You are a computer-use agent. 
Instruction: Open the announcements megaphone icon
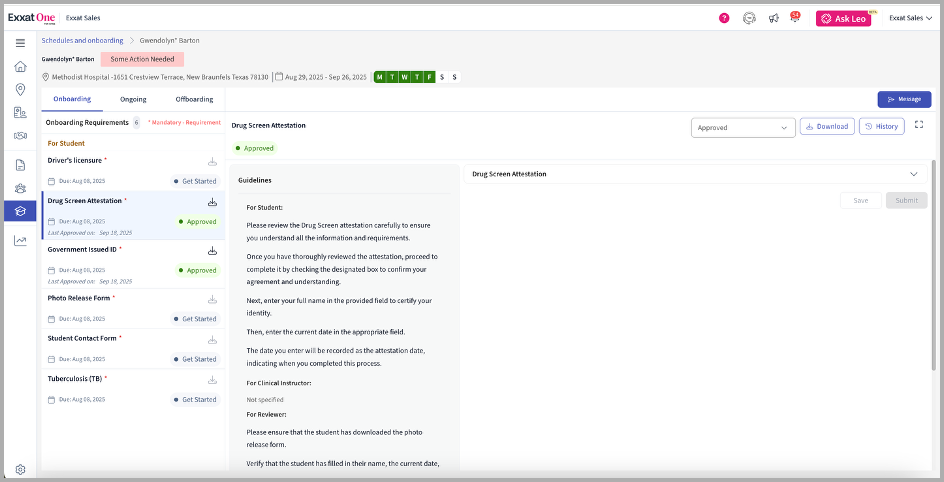point(773,18)
